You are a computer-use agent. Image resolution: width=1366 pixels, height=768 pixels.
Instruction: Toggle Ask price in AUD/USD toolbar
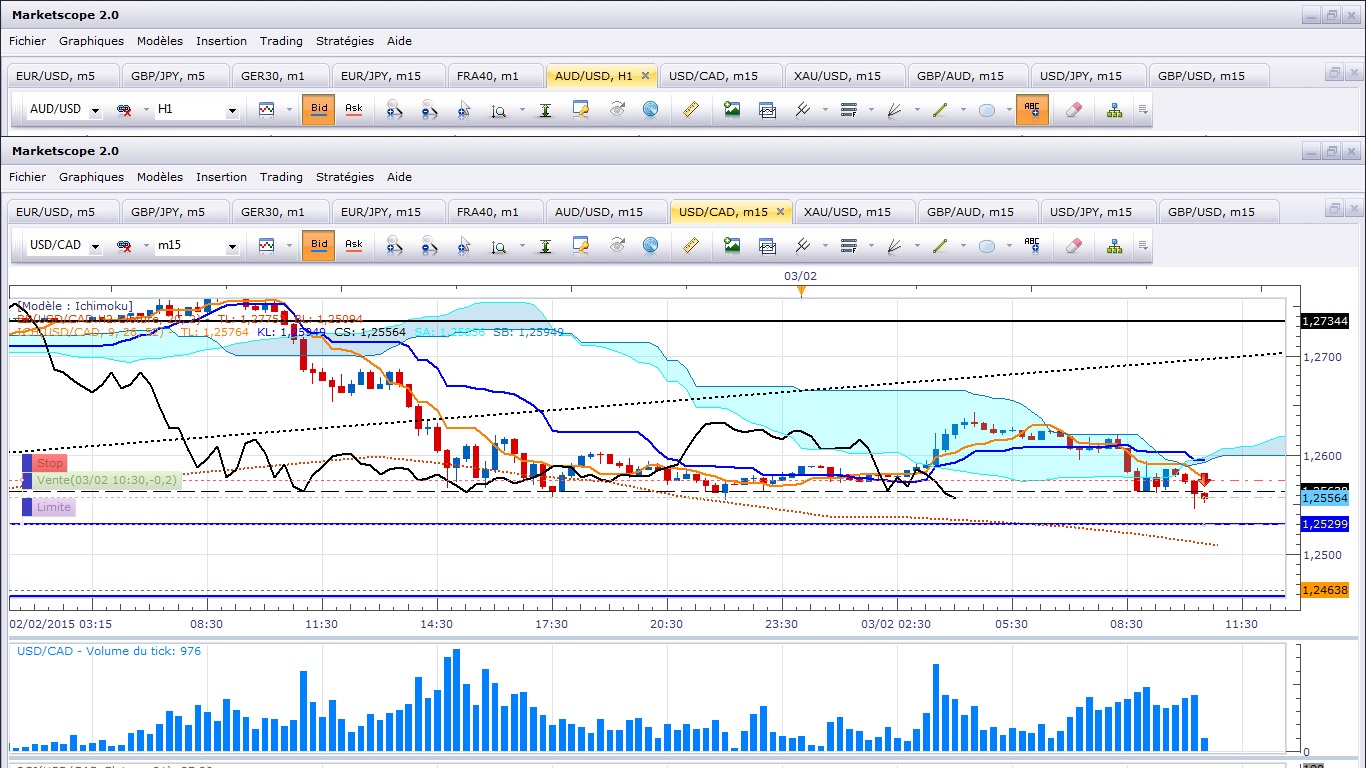pyautogui.click(x=354, y=109)
